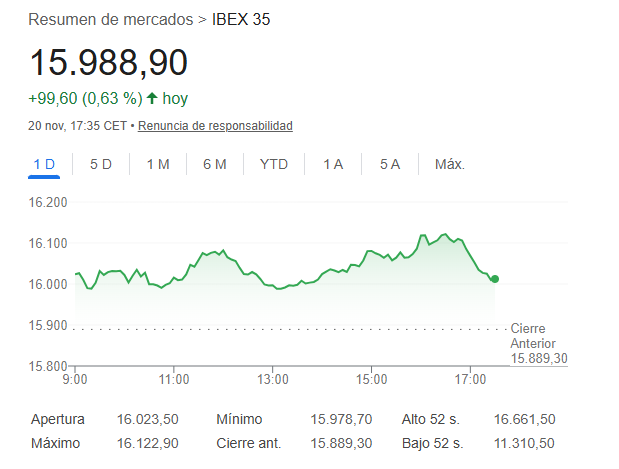Viewport: 619px width, 469px height.
Task: Click the green endpoint dot on chart
Action: pyautogui.click(x=495, y=279)
